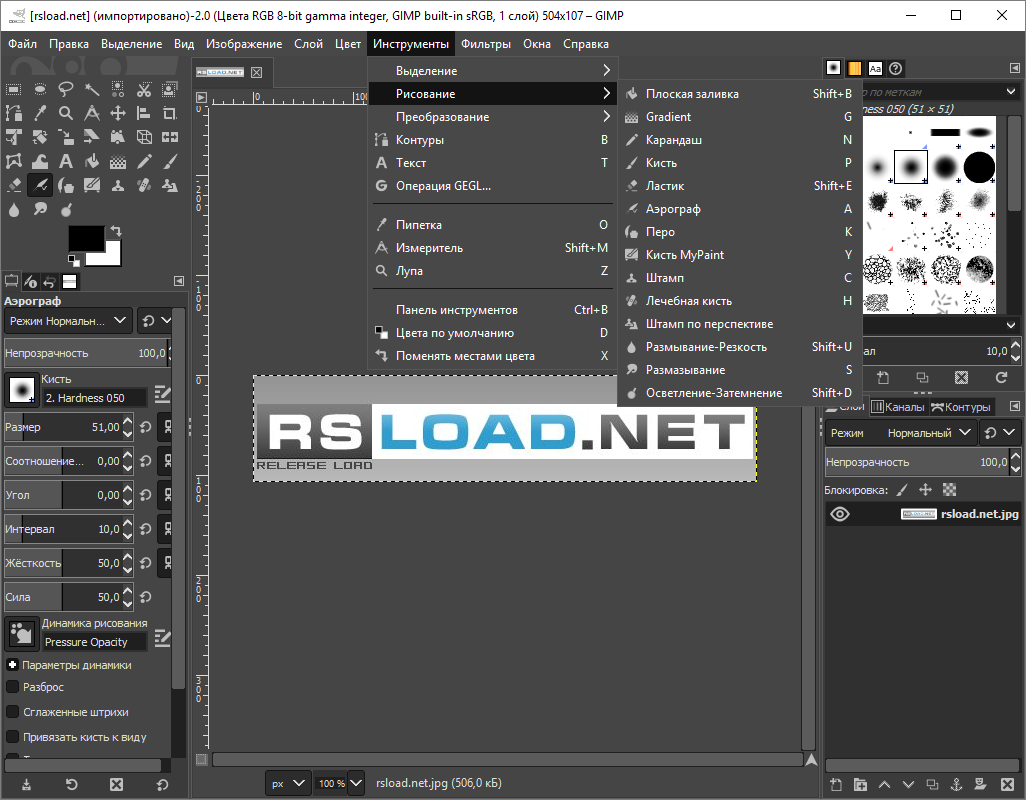Swap foreground and background colors arrow icon

pyautogui.click(x=116, y=230)
